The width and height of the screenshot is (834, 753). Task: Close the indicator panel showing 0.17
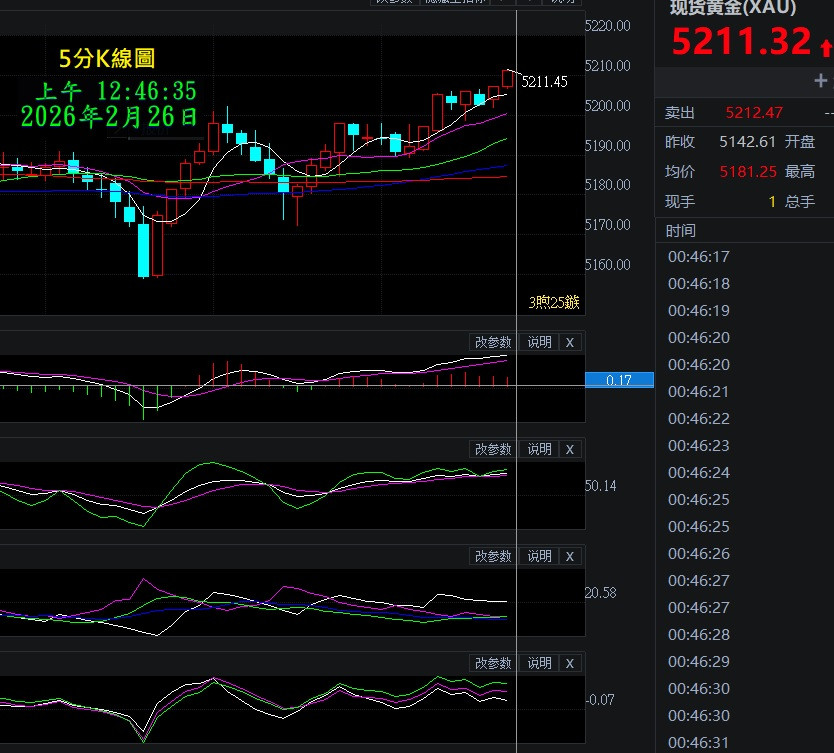click(570, 342)
